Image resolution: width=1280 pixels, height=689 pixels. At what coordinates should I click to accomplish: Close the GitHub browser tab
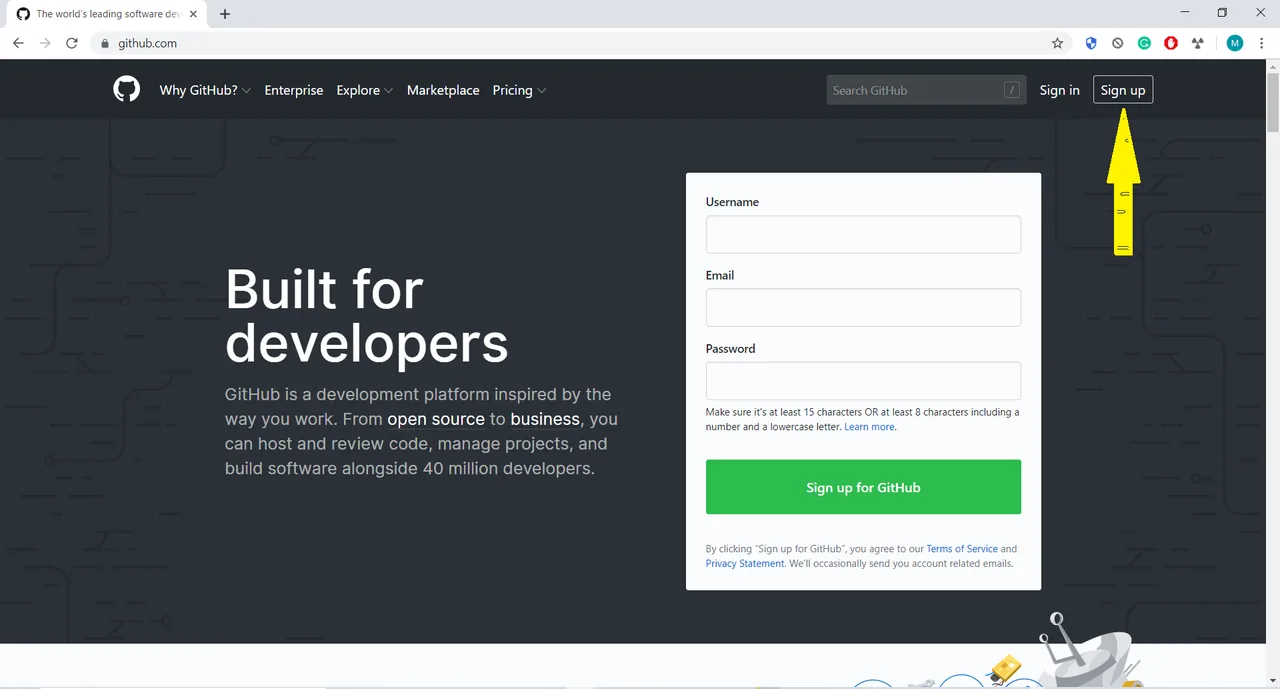point(194,14)
